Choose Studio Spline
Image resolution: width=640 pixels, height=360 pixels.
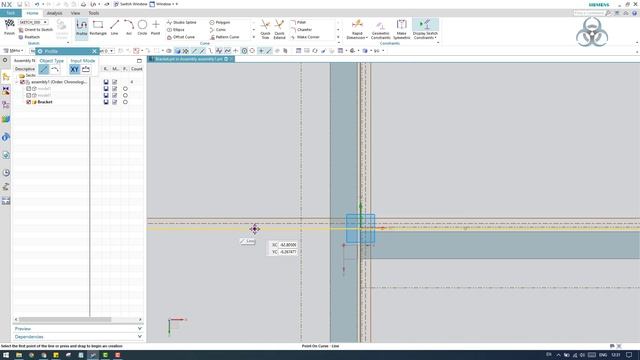pos(182,22)
